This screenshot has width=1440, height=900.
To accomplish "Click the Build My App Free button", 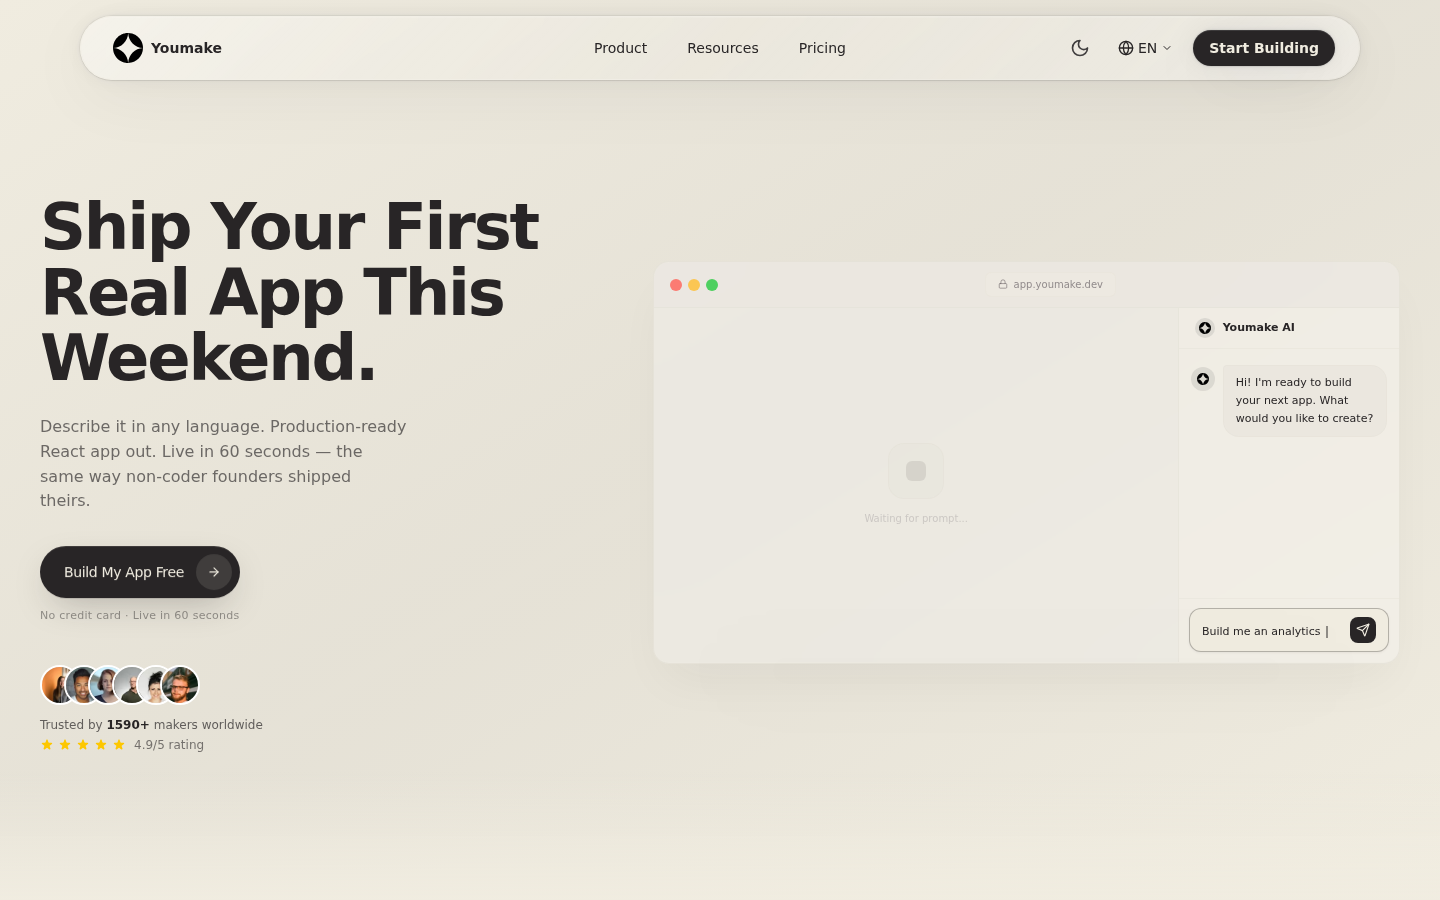I will [140, 572].
